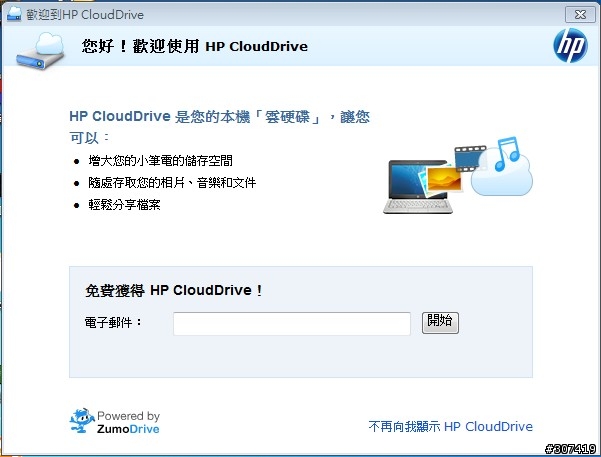
Task: Focus the 電子郵件 email input field
Action: coord(292,324)
